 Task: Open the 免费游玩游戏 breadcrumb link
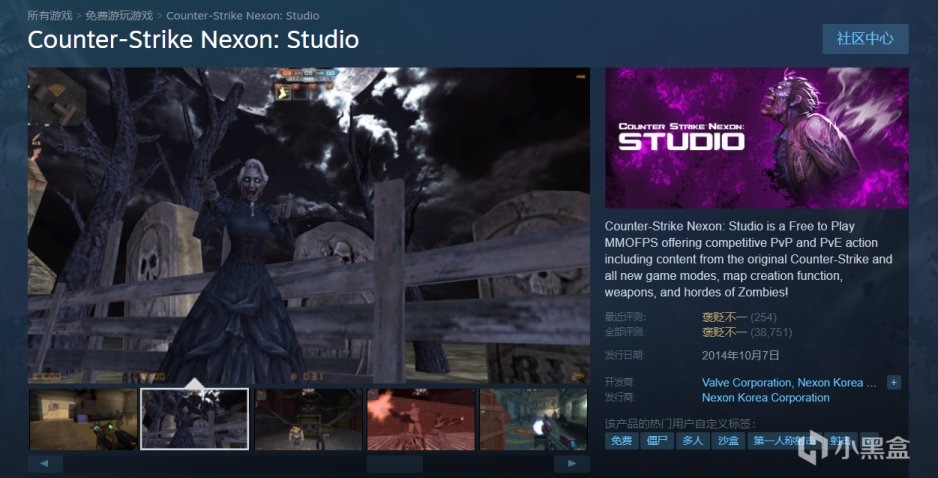point(119,16)
